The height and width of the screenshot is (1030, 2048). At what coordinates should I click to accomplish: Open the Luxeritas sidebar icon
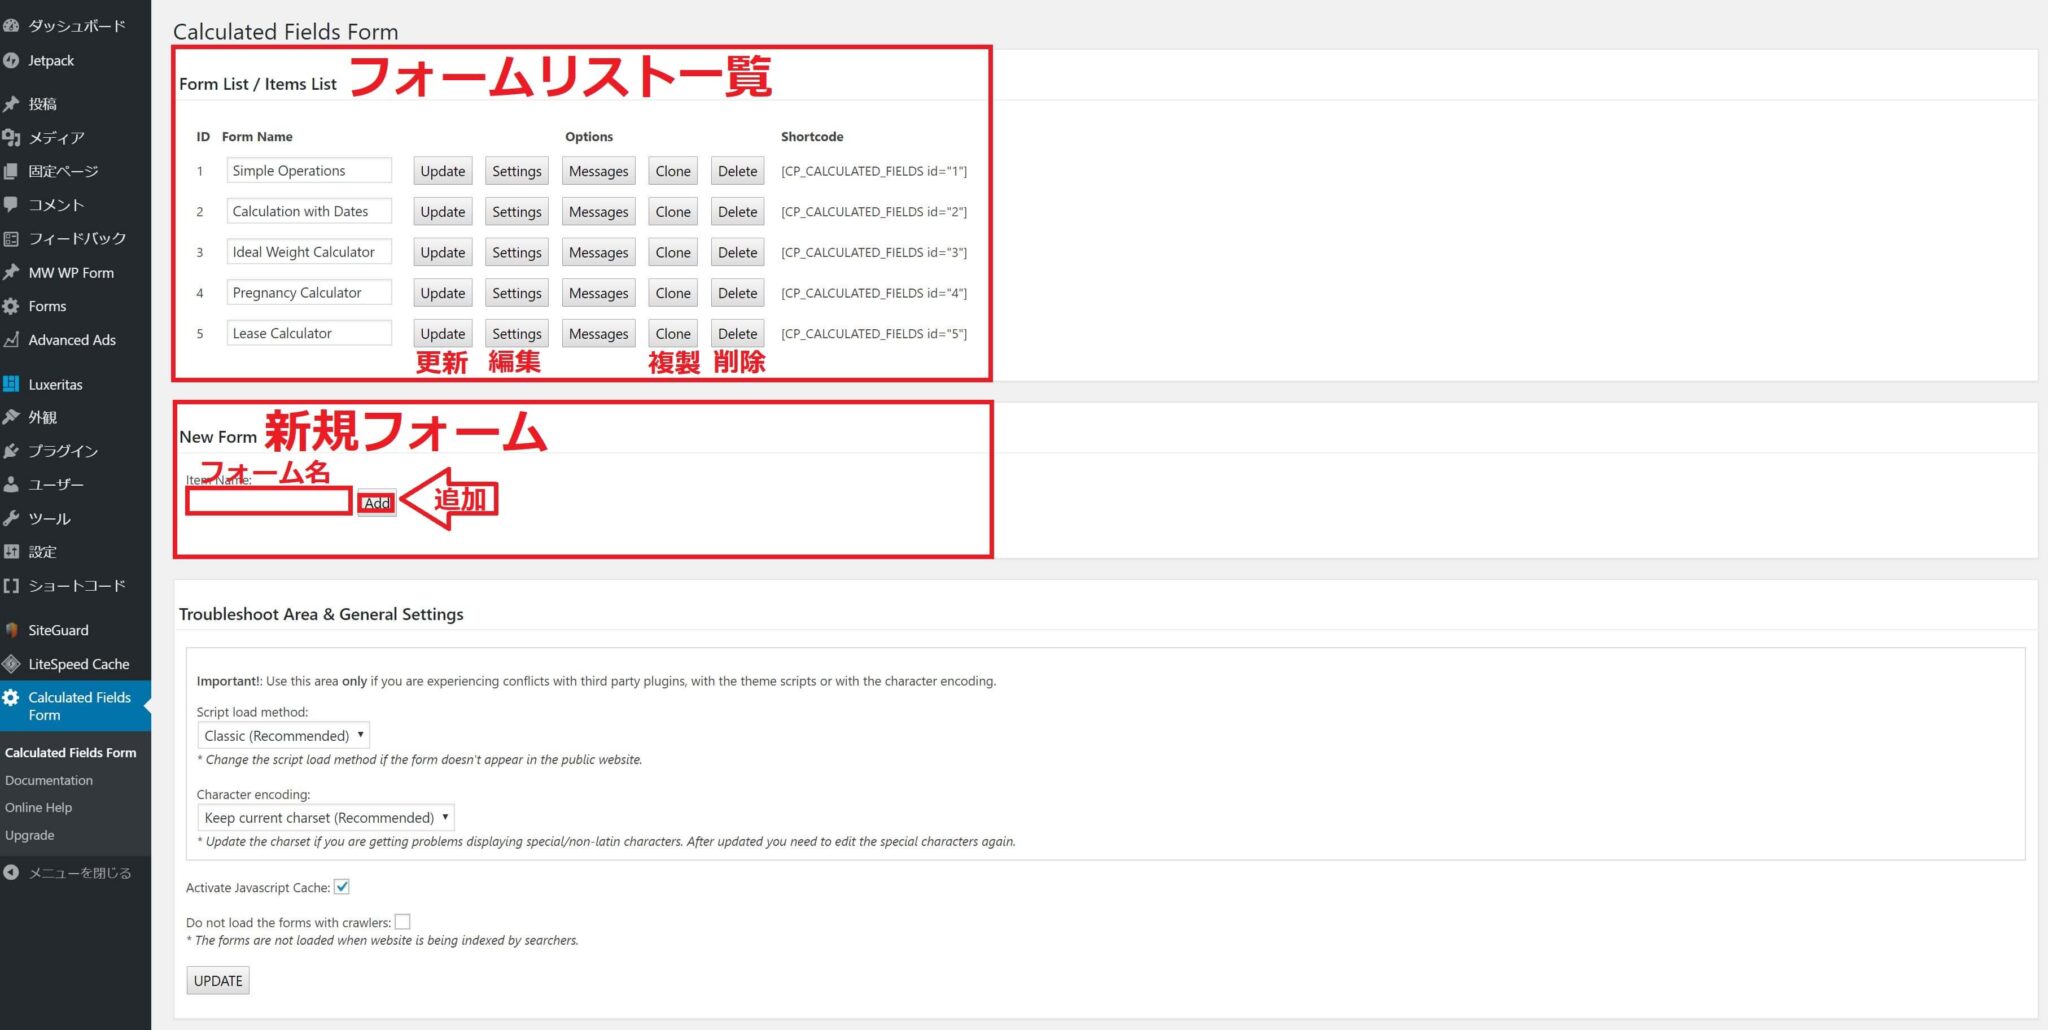pos(12,384)
